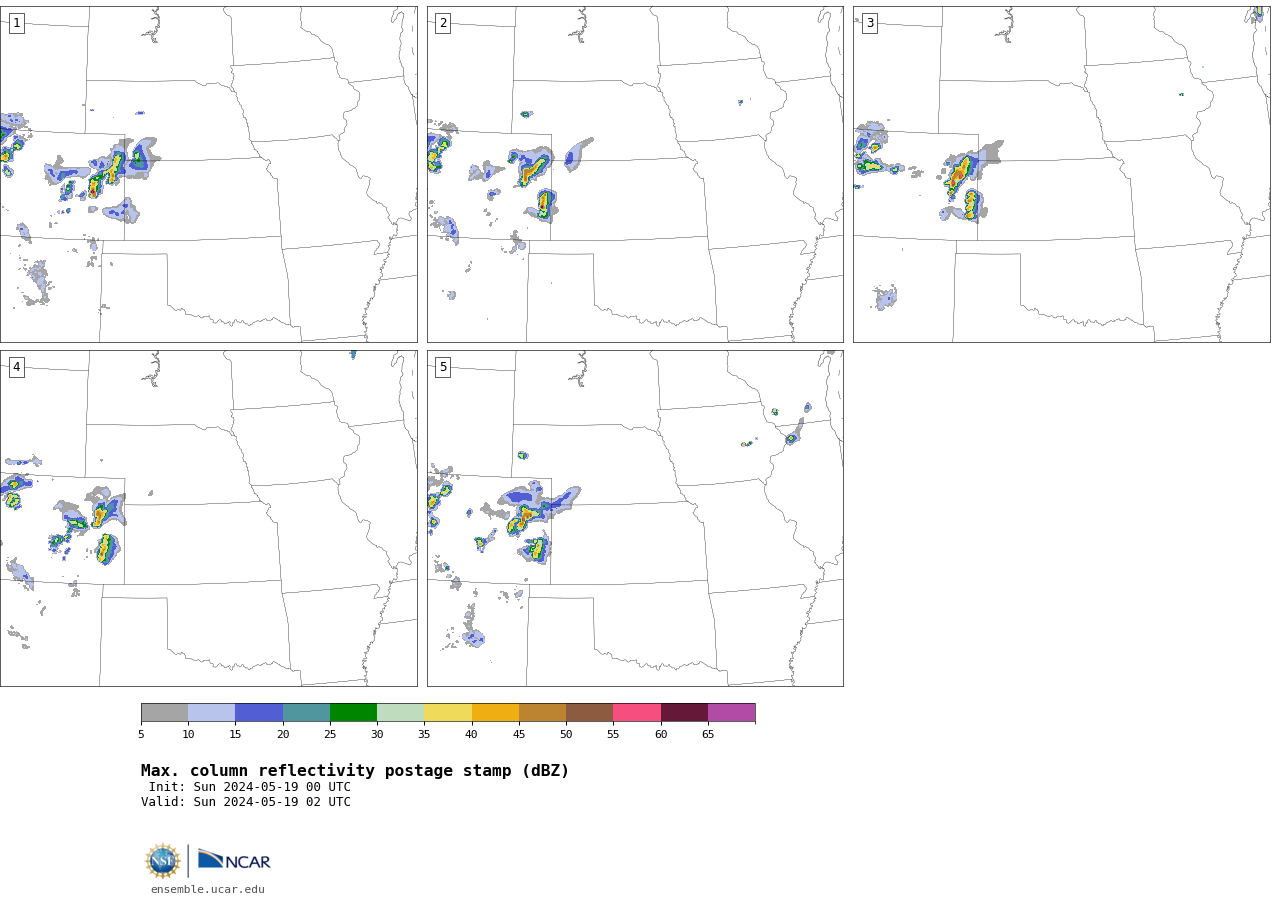Click the colorbar tick label 50
The image size is (1280, 901).
click(566, 735)
